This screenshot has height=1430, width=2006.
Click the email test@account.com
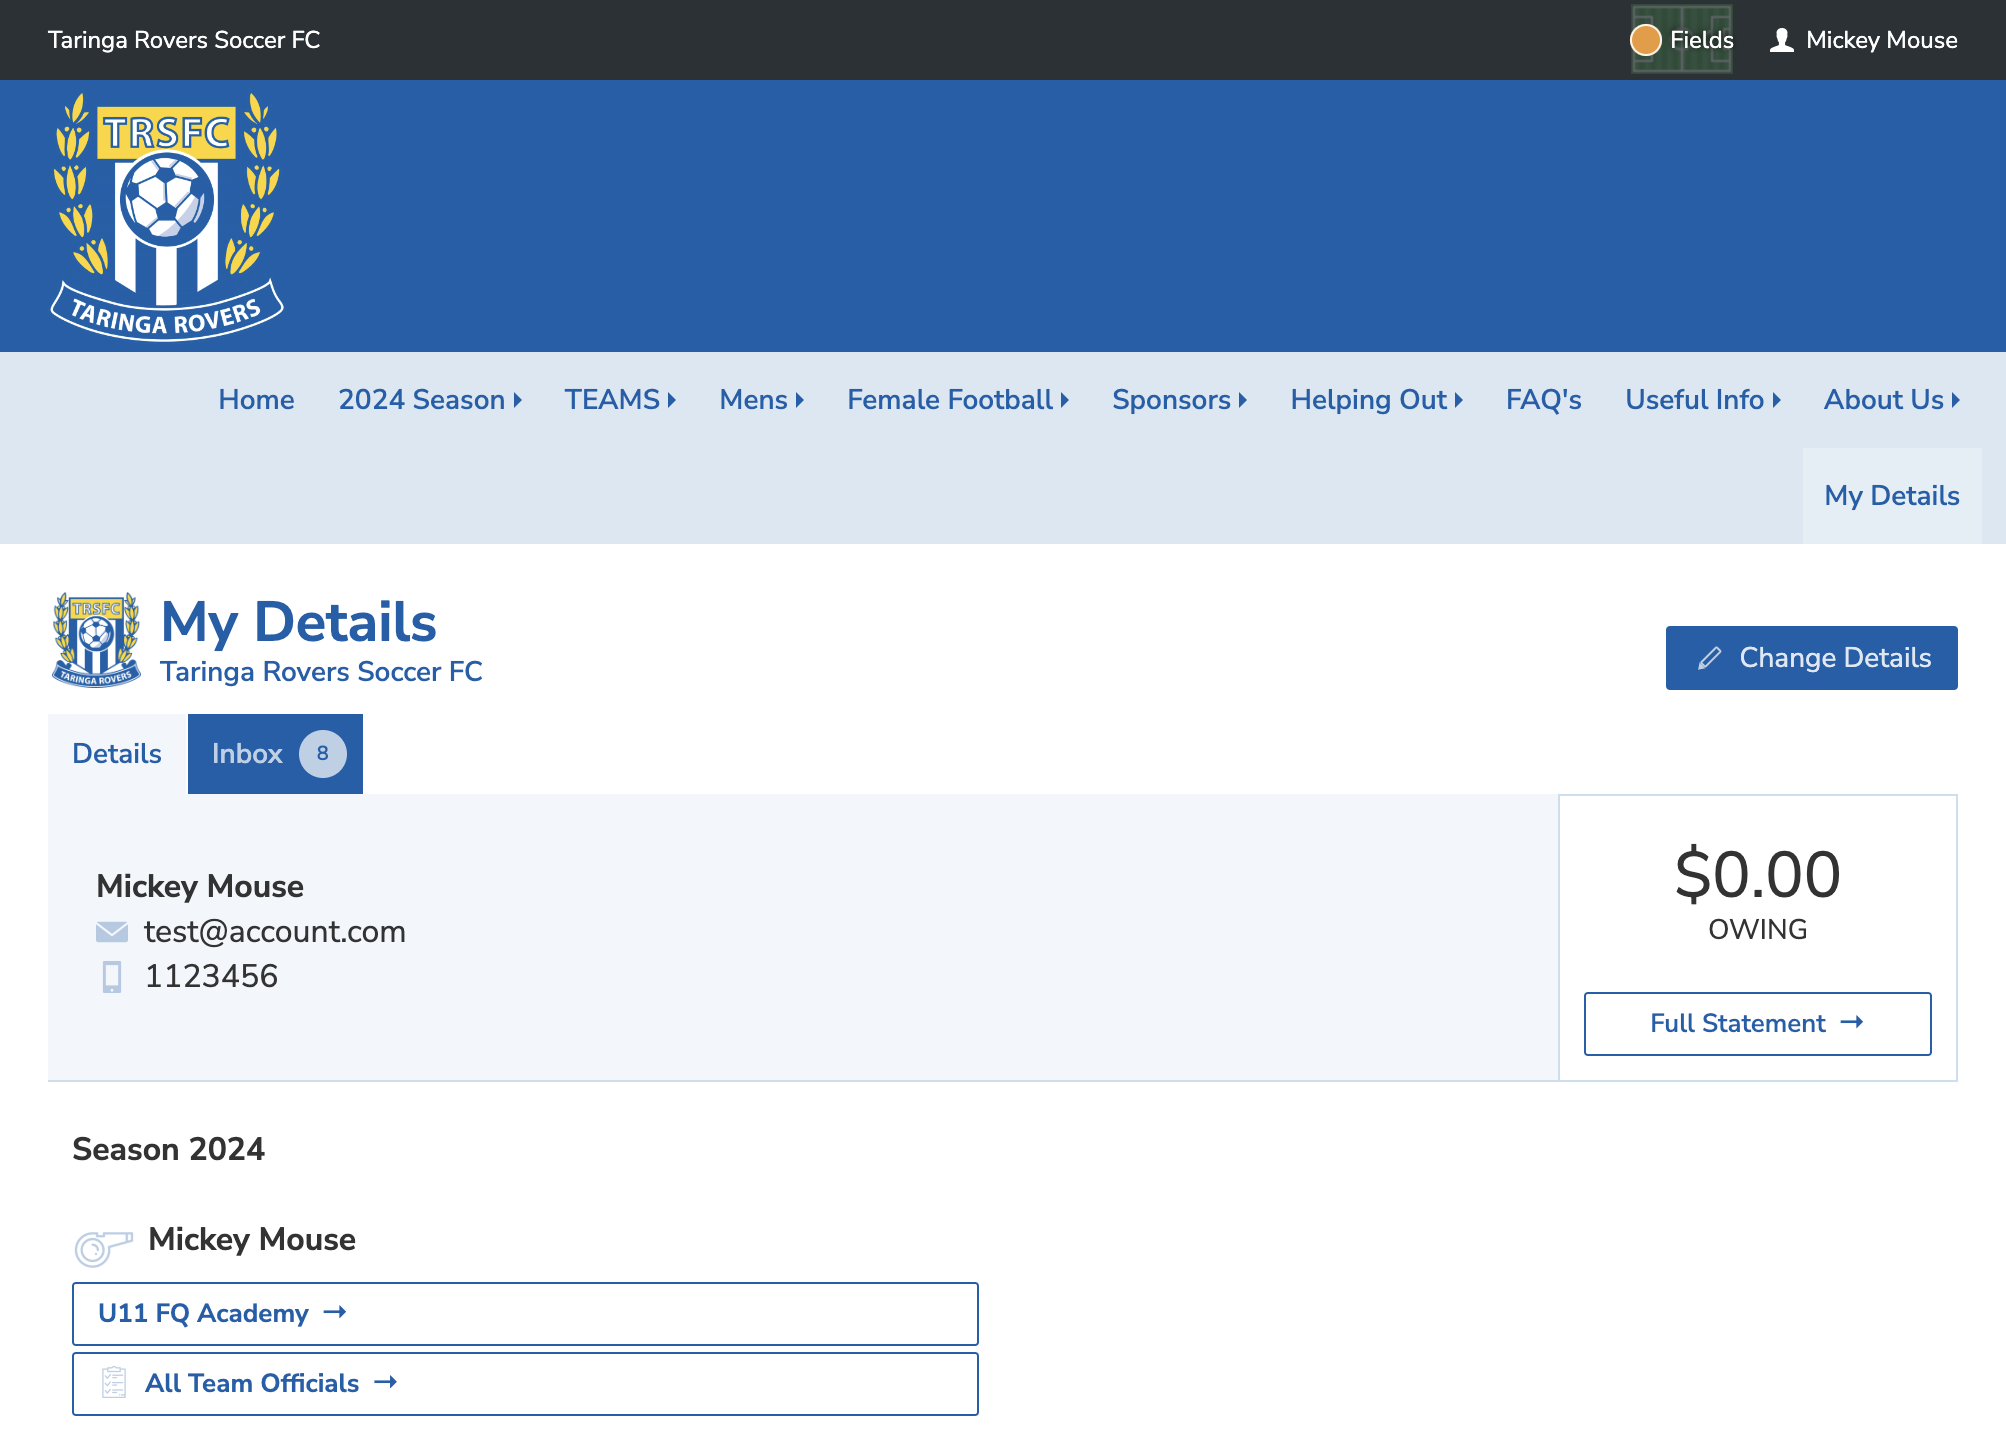(275, 932)
